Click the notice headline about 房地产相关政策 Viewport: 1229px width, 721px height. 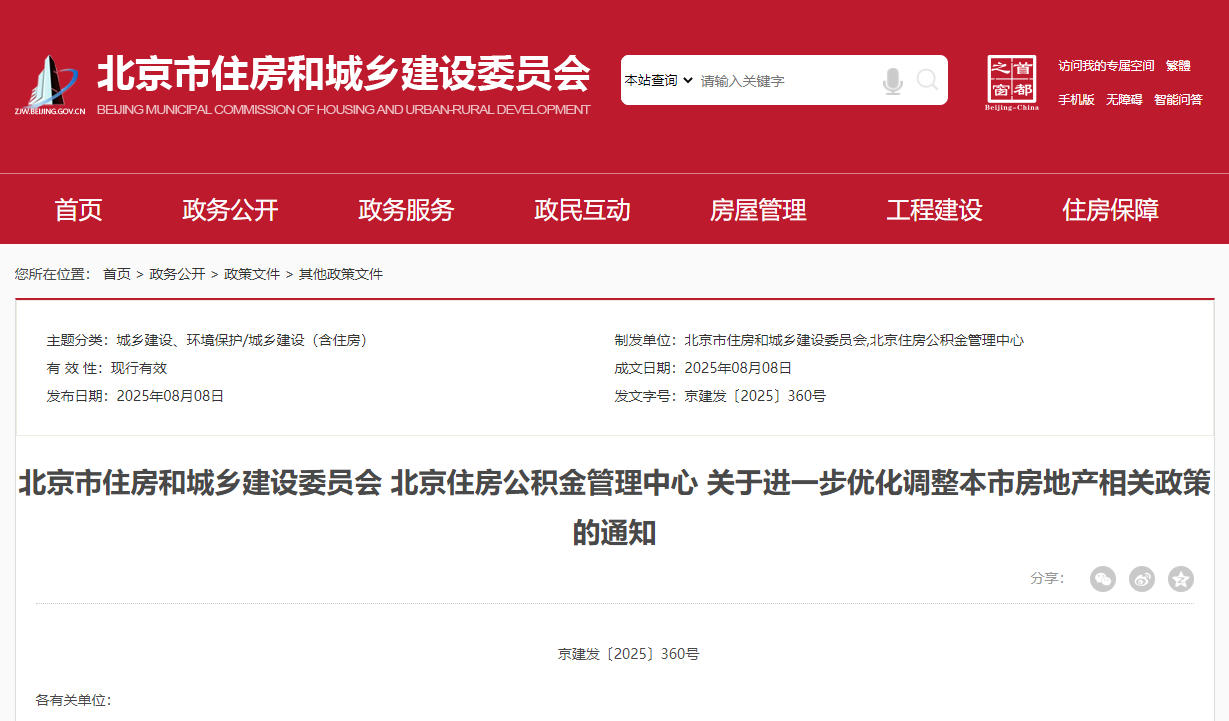point(614,507)
